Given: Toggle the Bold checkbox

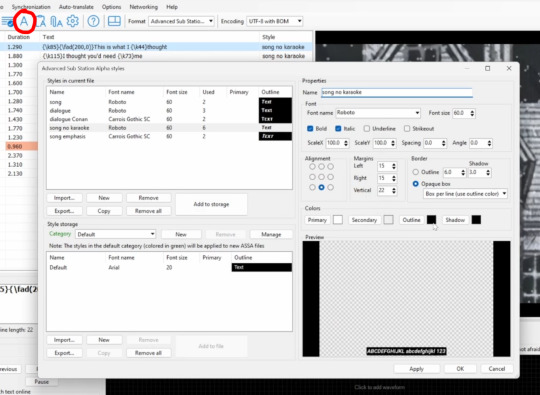Looking at the screenshot, I should coord(310,128).
